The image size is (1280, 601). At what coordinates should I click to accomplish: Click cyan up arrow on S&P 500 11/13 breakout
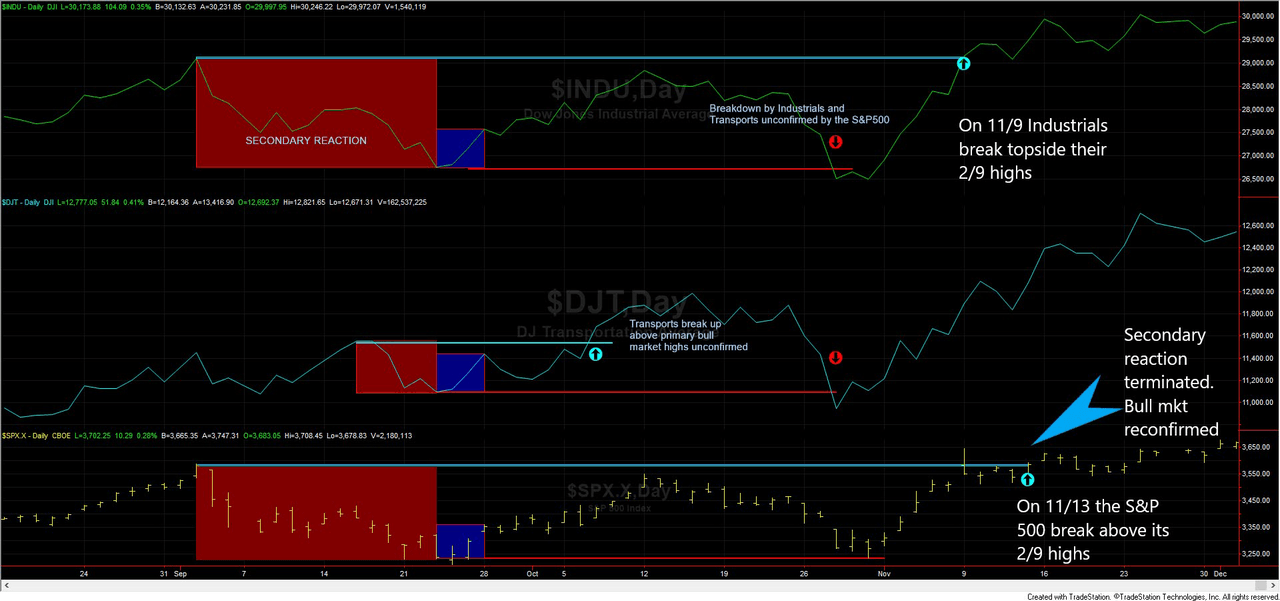pos(1028,479)
